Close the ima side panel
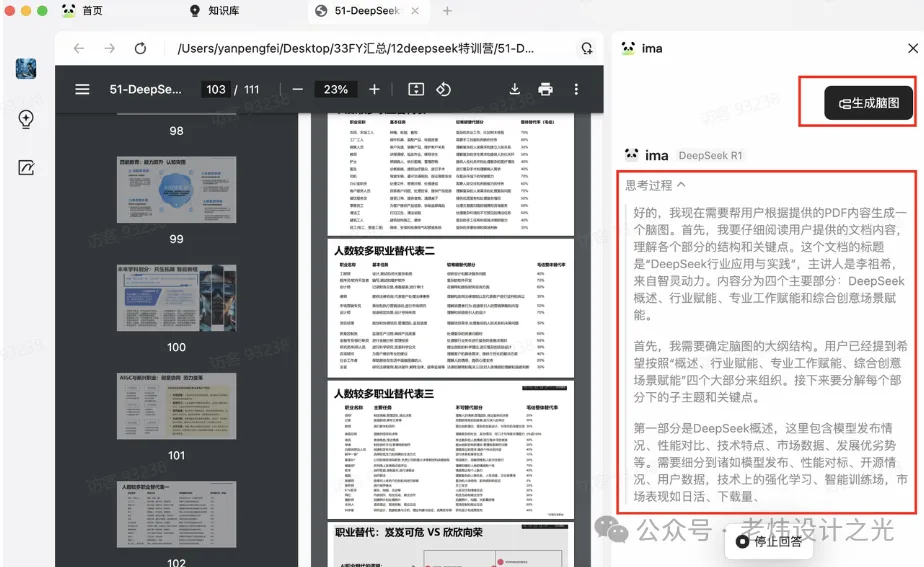 (913, 48)
